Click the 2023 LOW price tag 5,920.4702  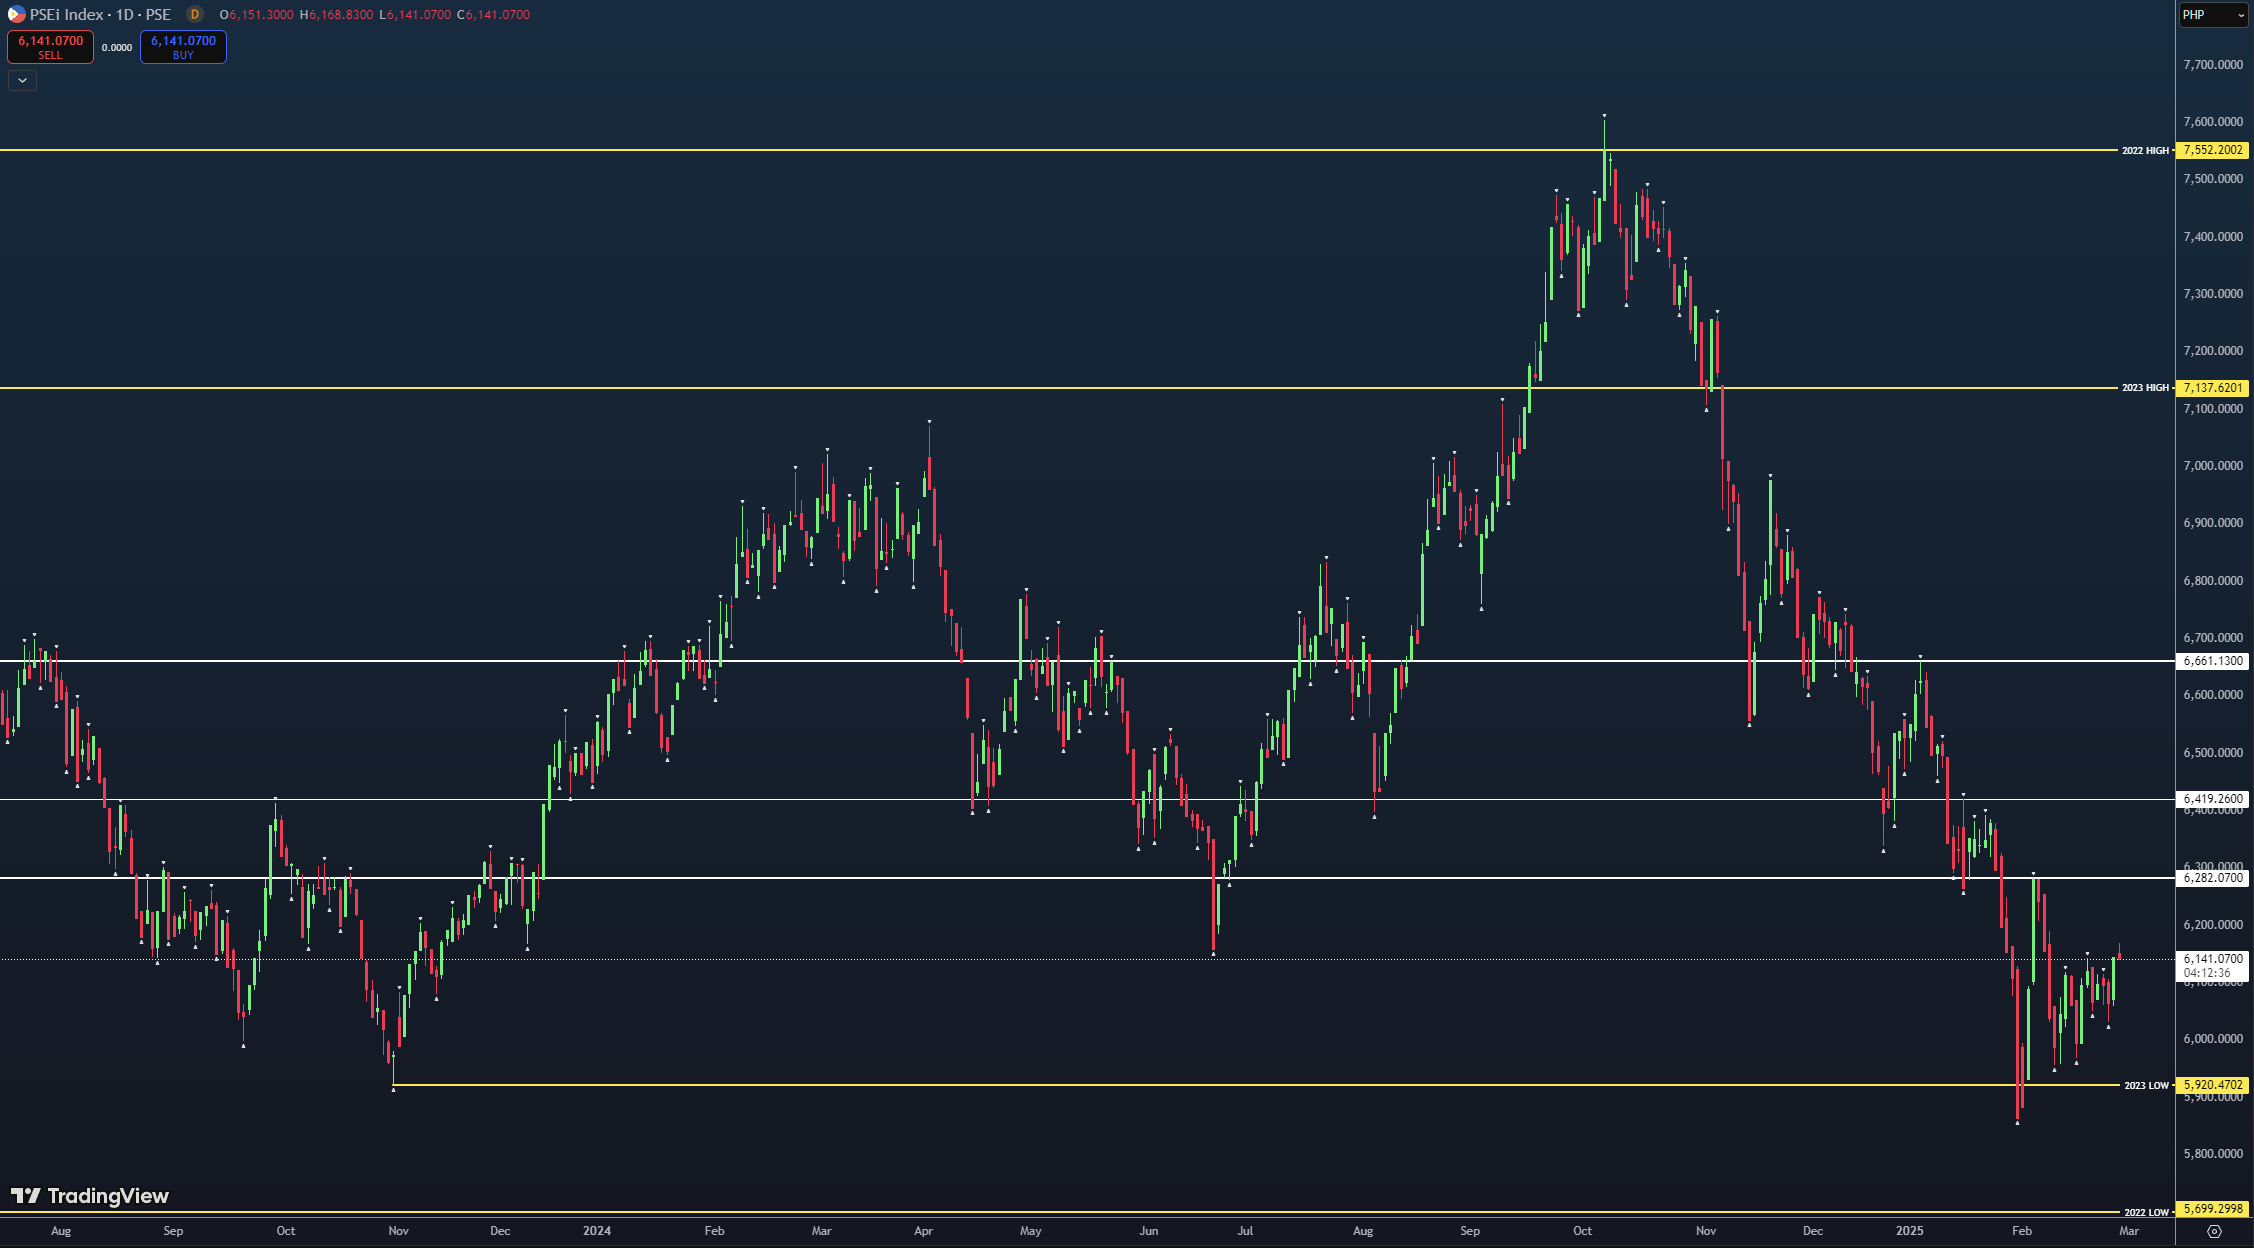pos(2213,1085)
